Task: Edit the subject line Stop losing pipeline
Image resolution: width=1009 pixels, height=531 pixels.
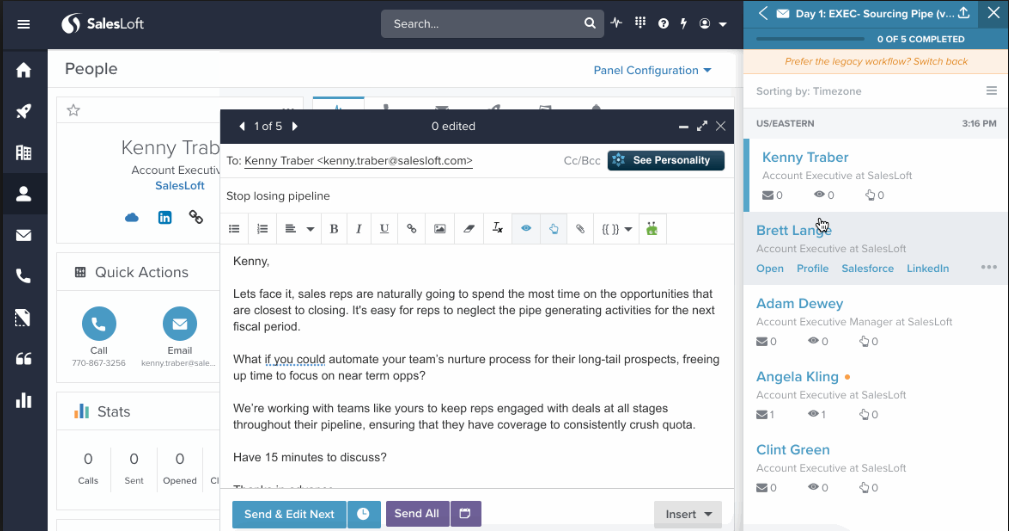Action: tap(476, 196)
